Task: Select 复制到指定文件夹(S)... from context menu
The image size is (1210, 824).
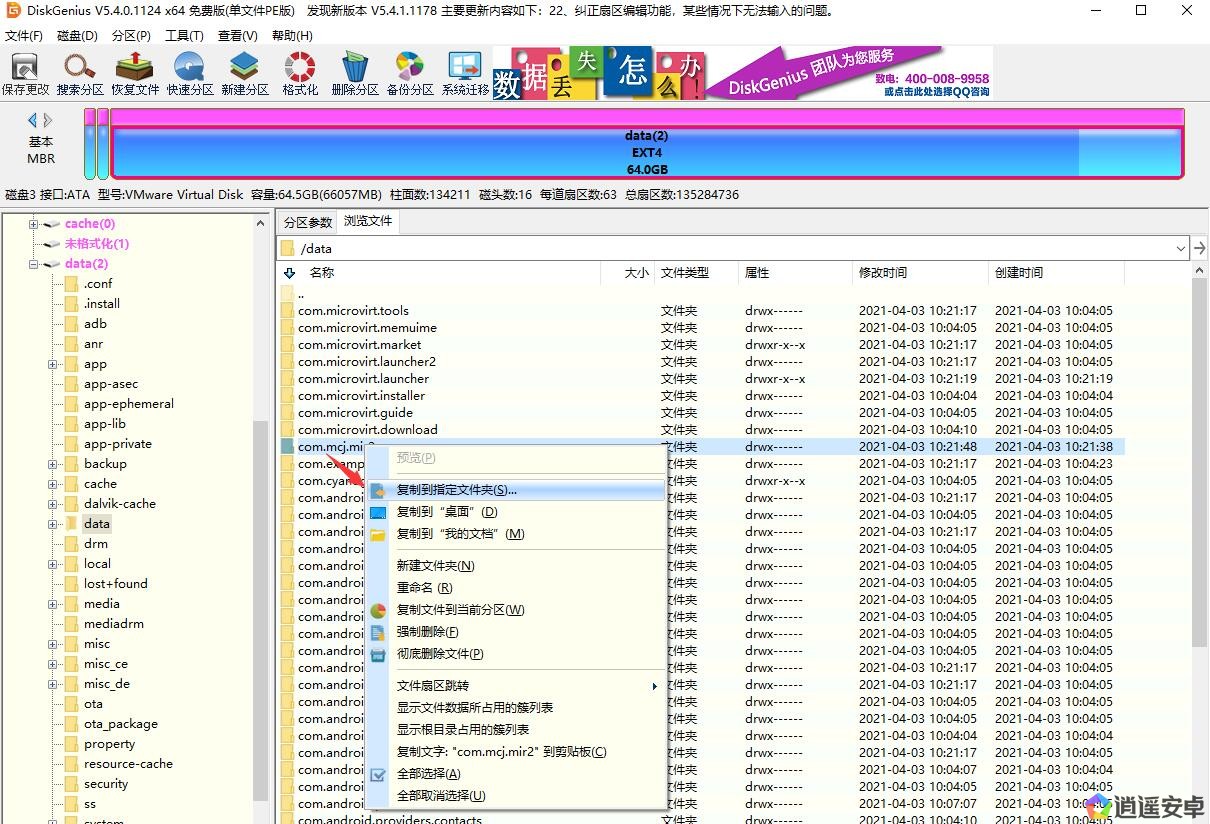Action: (x=456, y=490)
